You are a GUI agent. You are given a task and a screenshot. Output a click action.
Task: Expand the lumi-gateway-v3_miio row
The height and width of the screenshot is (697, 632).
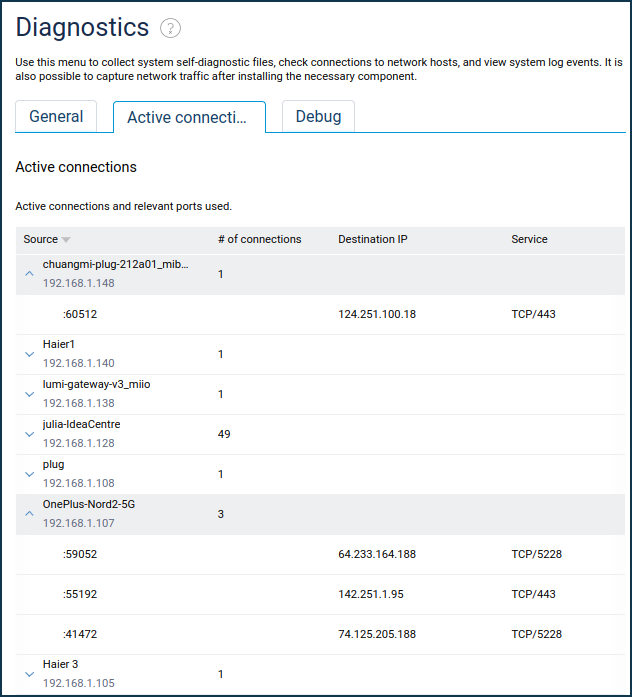[x=29, y=394]
